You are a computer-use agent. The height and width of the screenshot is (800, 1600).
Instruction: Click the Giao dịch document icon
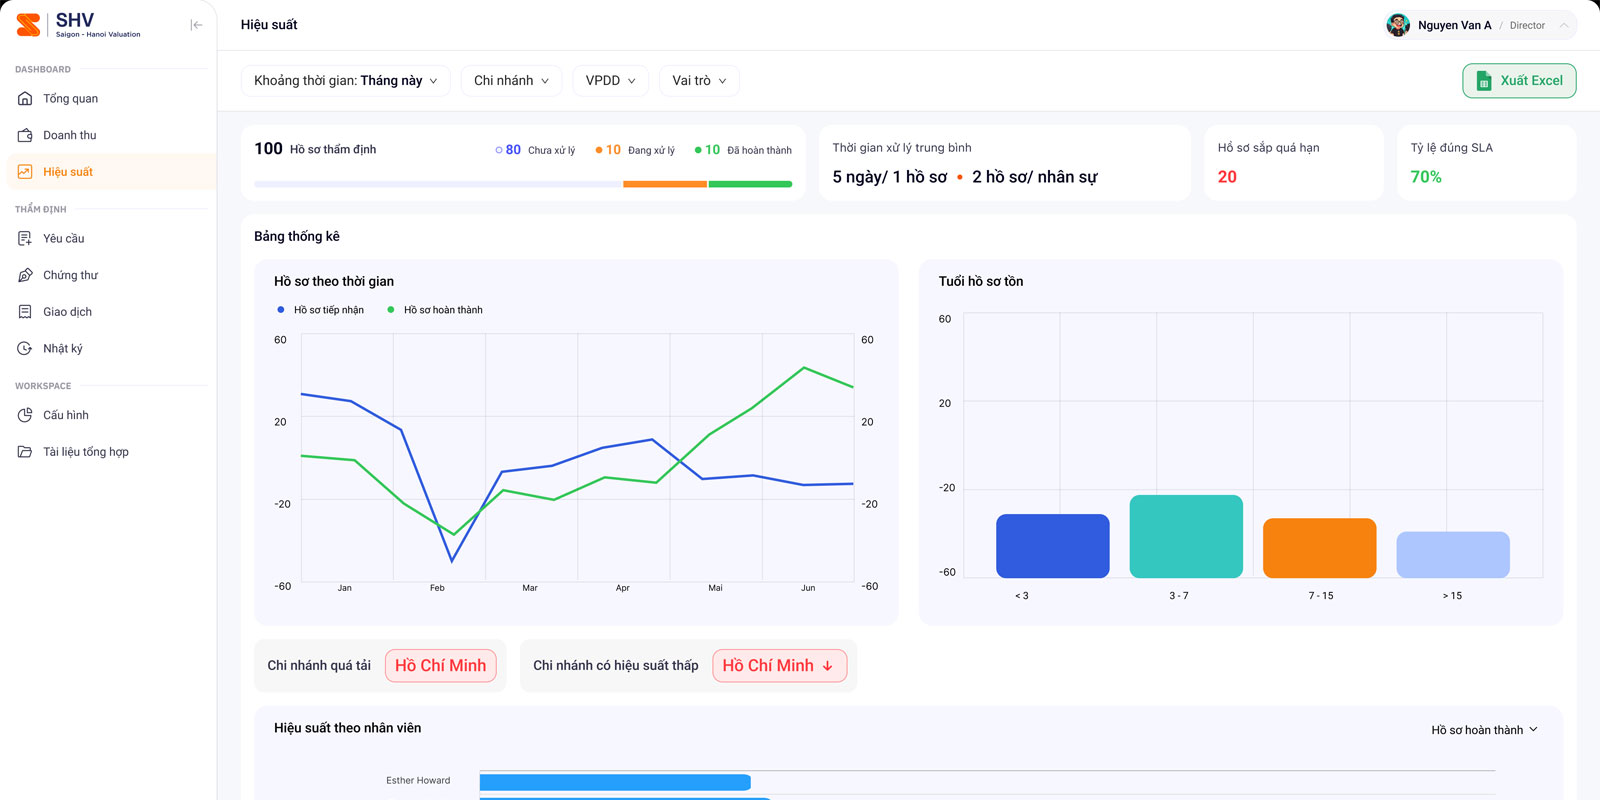(25, 312)
